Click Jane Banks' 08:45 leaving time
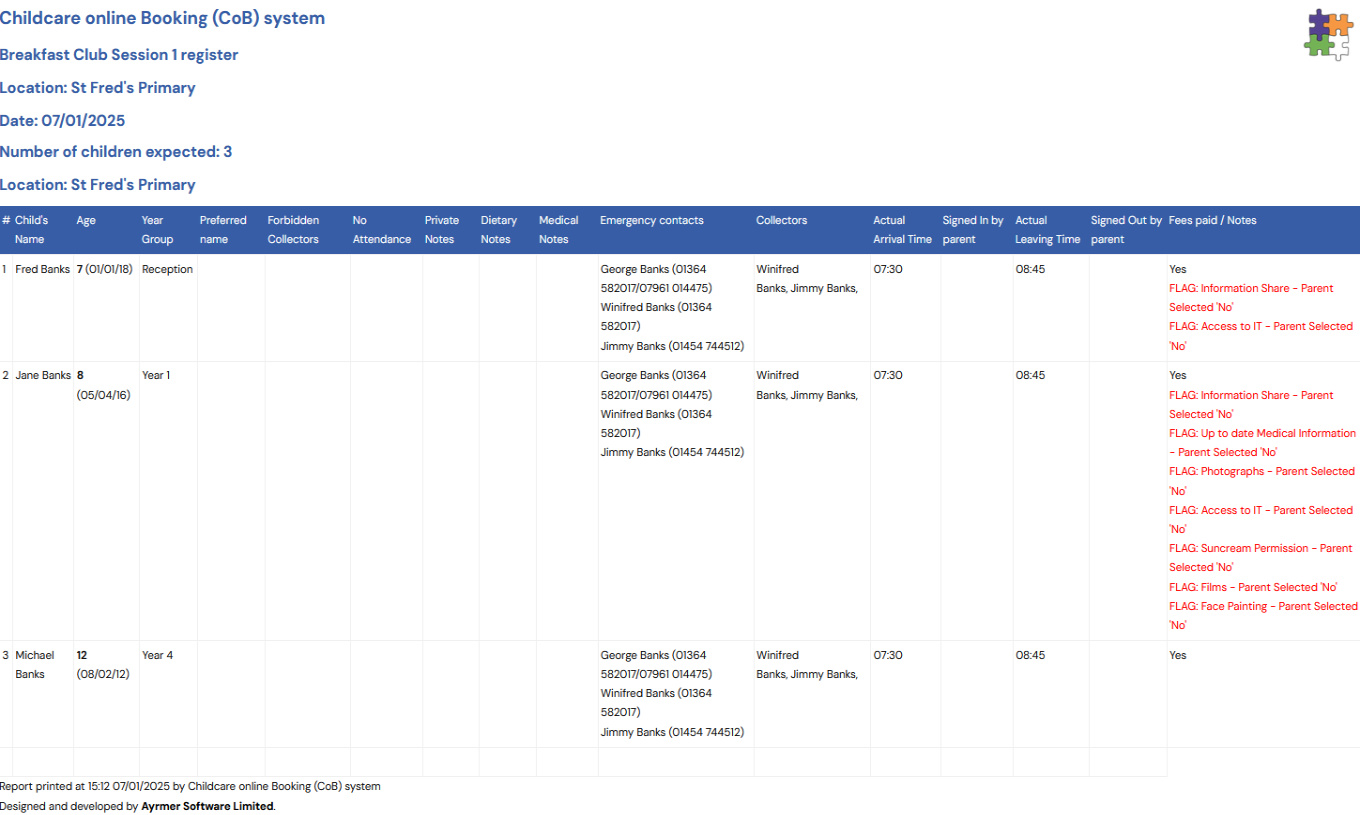This screenshot has width=1360, height=815. pos(1030,376)
